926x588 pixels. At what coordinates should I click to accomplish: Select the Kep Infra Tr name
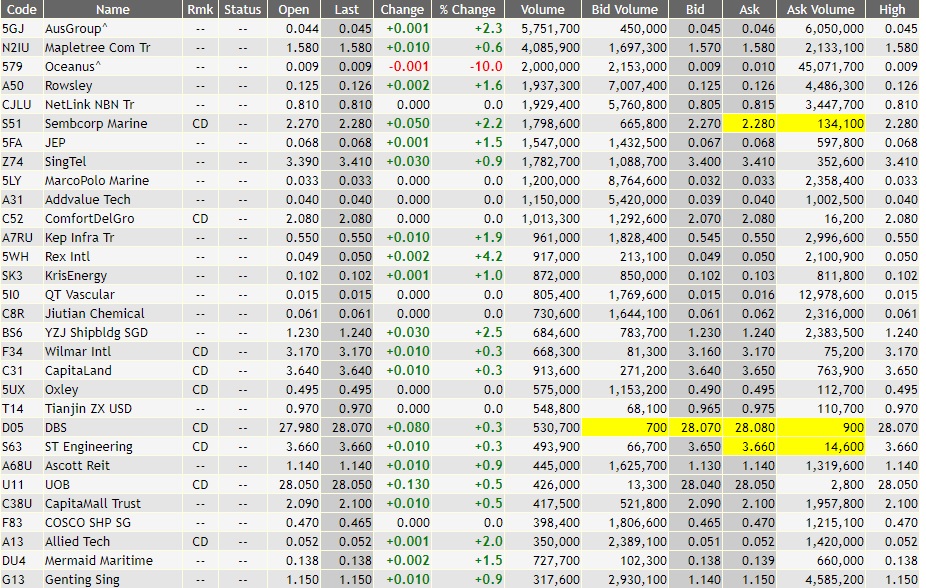[80, 237]
